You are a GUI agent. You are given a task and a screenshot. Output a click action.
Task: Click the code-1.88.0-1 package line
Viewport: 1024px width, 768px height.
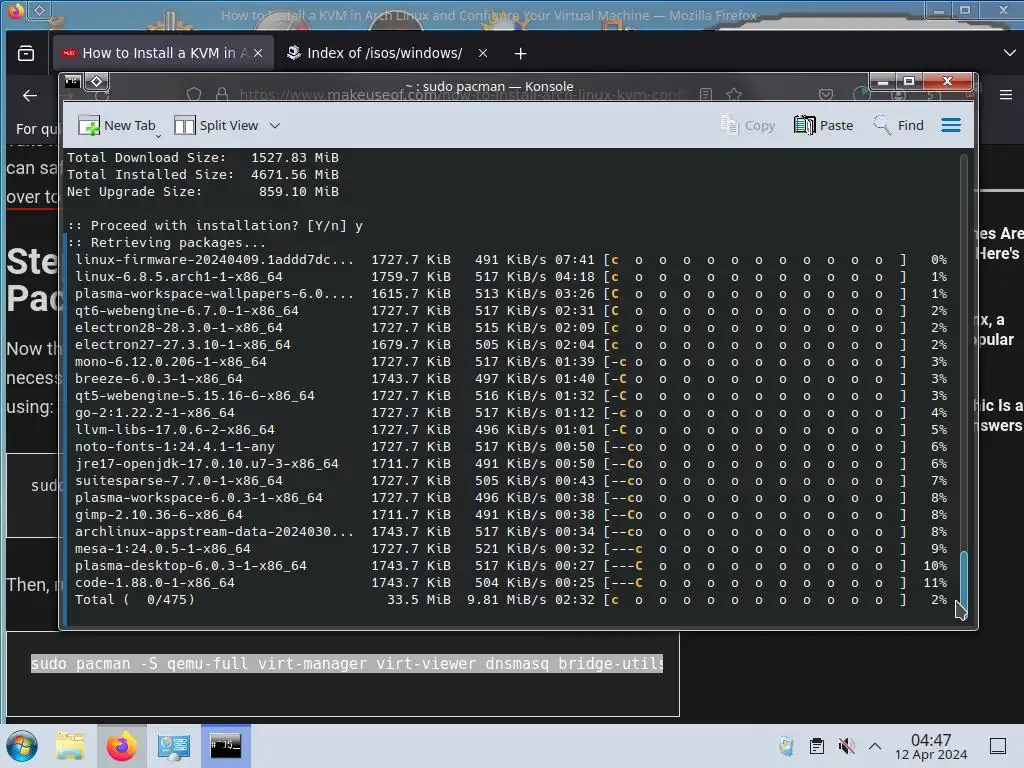[511, 583]
